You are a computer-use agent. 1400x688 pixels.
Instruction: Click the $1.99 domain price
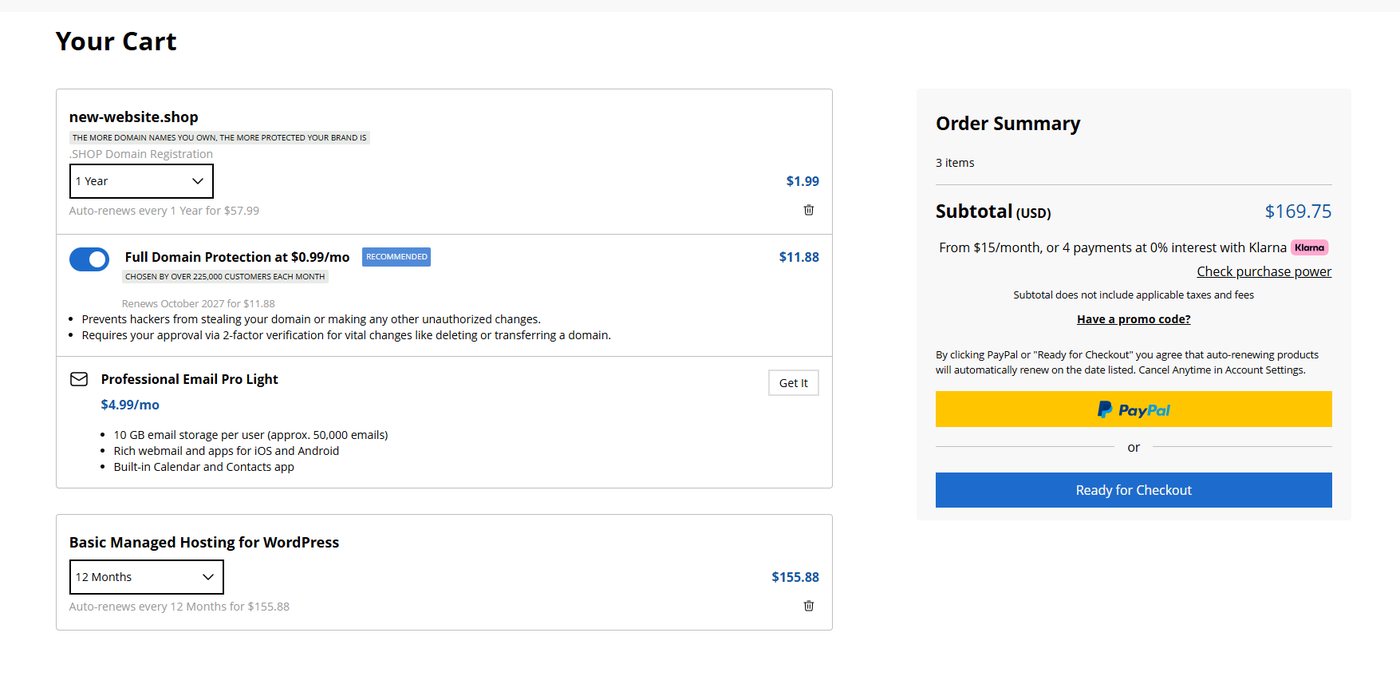[802, 181]
